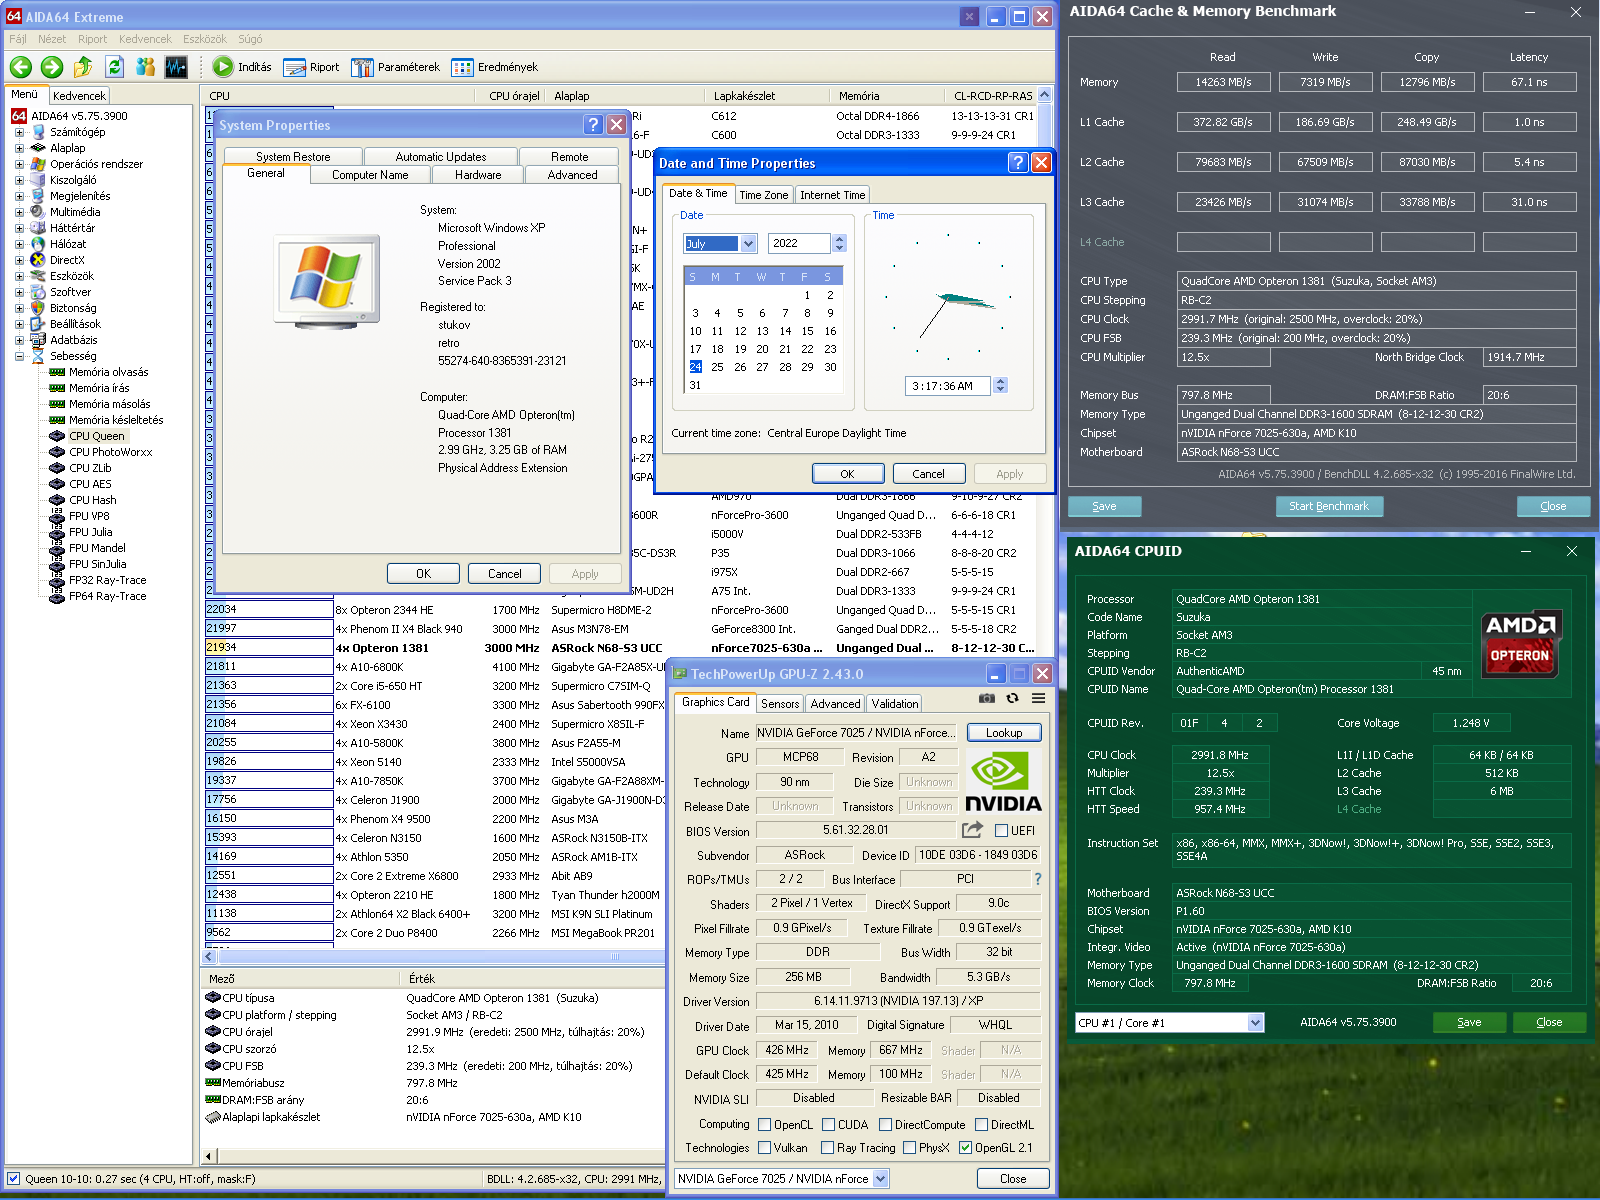Open the month dropdown showing July

pyautogui.click(x=747, y=243)
